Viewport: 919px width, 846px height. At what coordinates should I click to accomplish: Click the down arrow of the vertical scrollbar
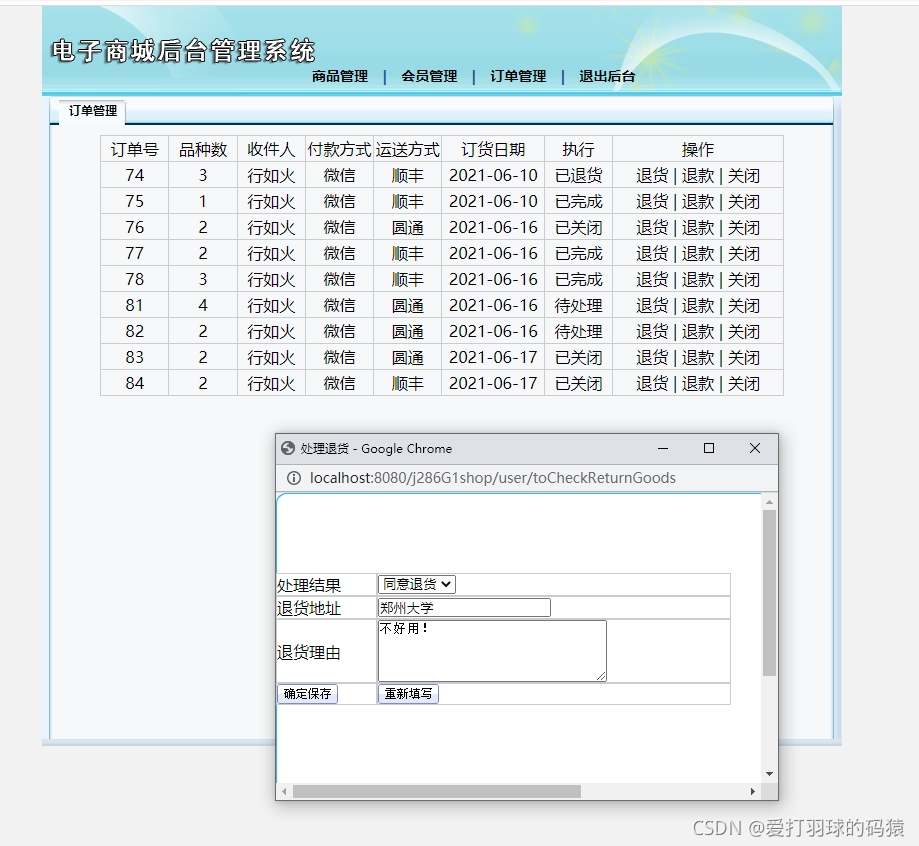pyautogui.click(x=768, y=773)
